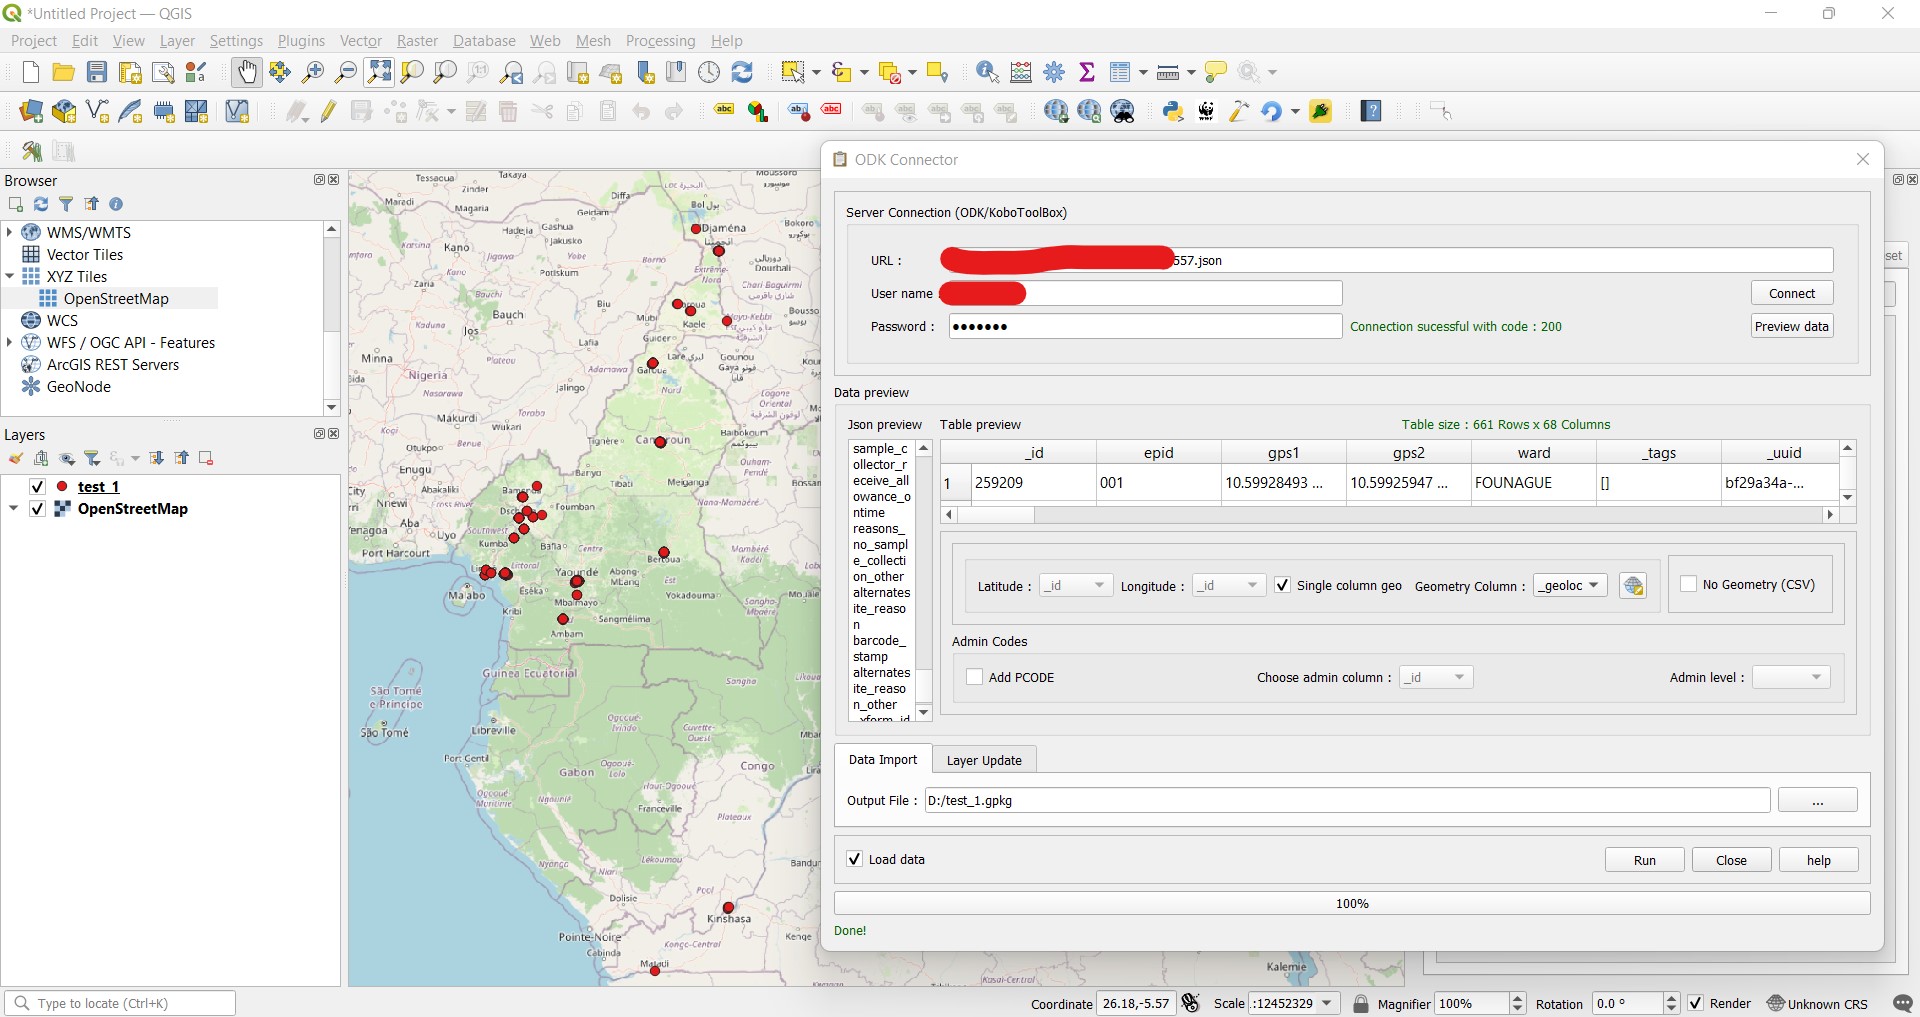
Task: Open the Identify Features tool
Action: click(x=987, y=72)
